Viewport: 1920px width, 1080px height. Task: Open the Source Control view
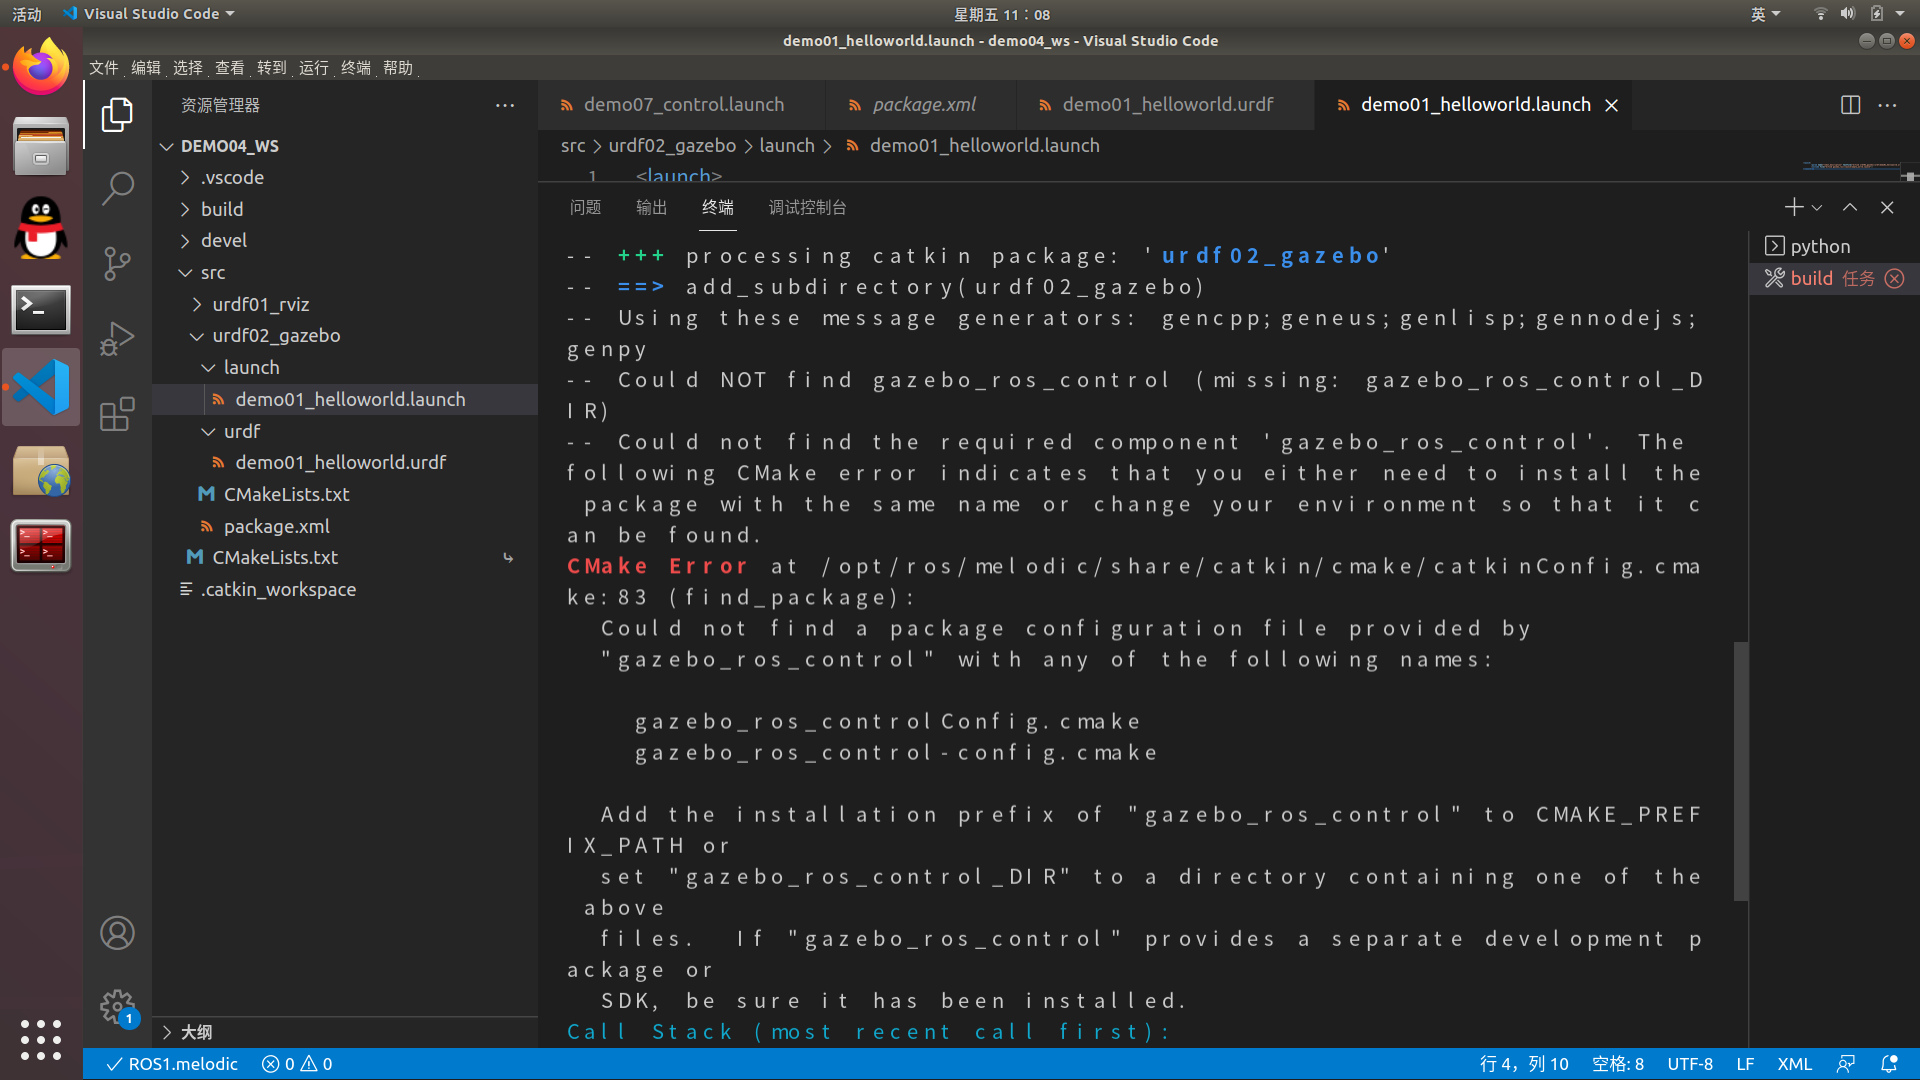[x=117, y=263]
